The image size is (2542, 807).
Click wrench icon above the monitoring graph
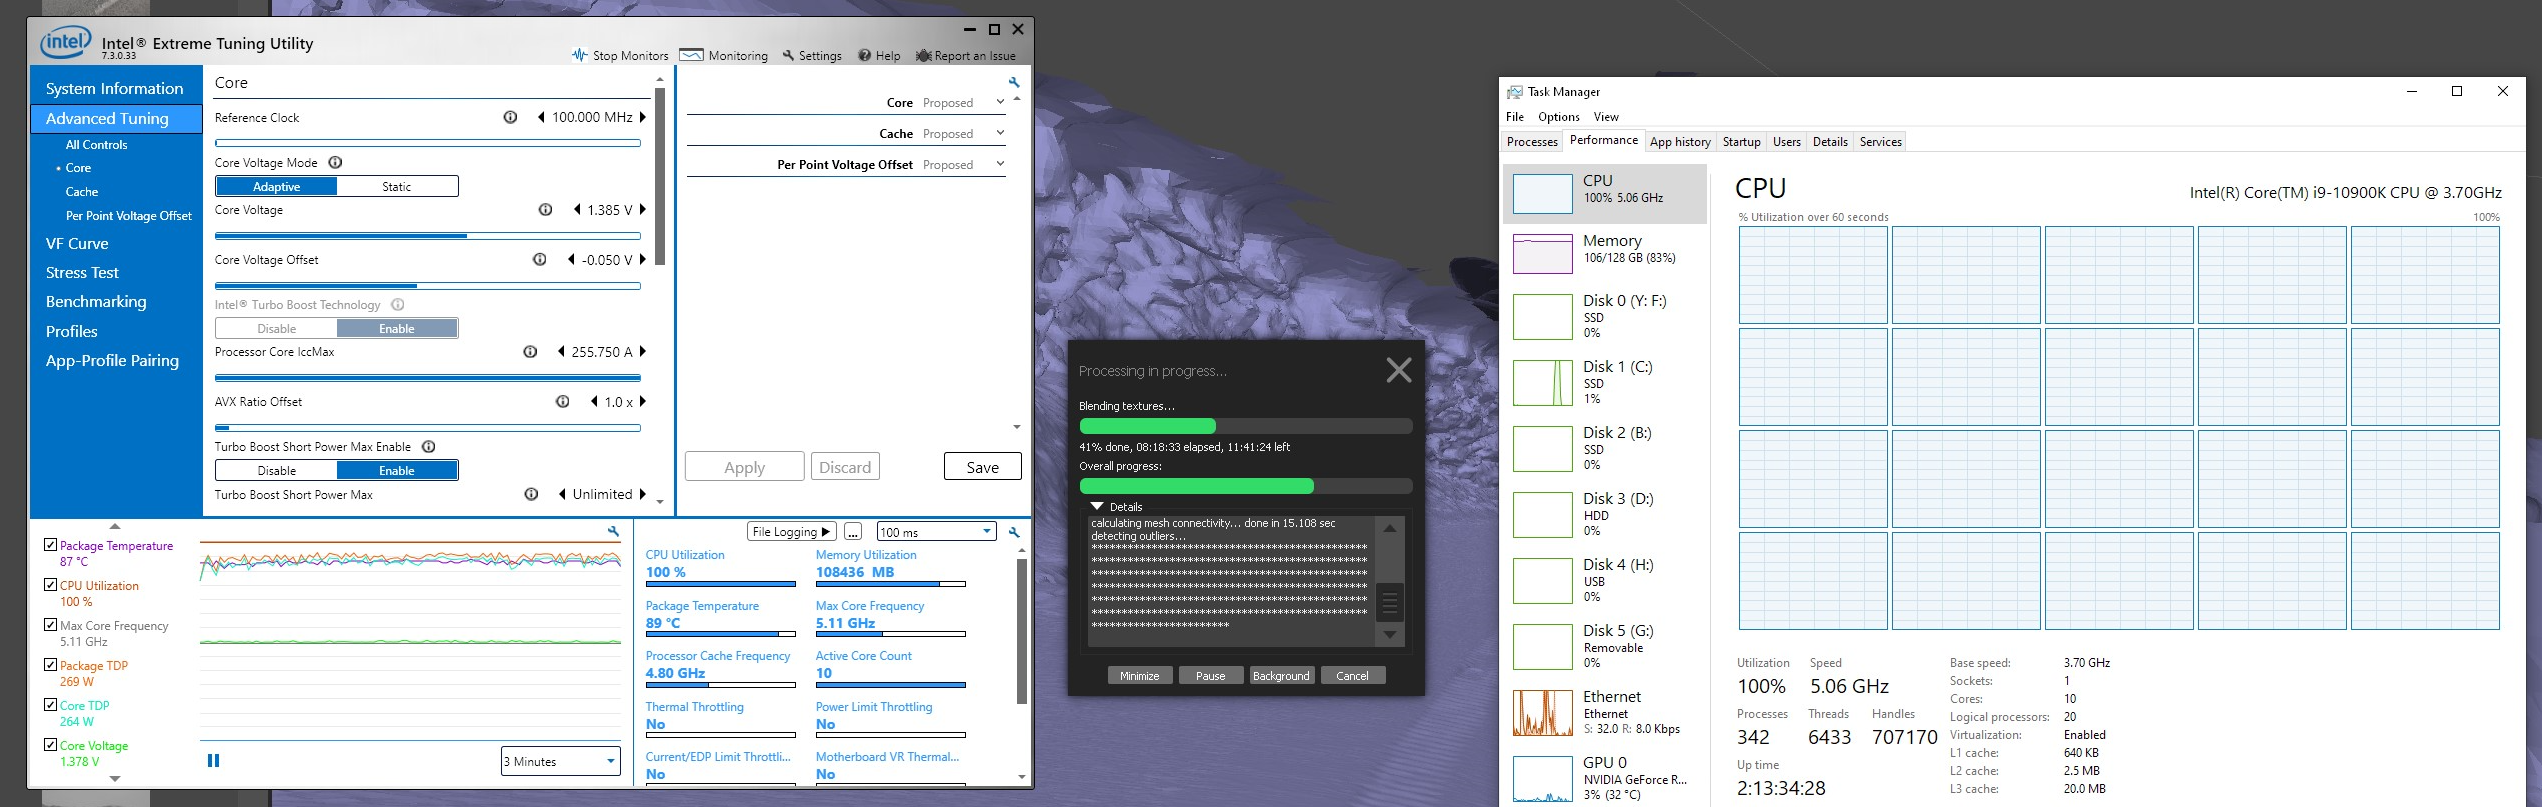[614, 532]
